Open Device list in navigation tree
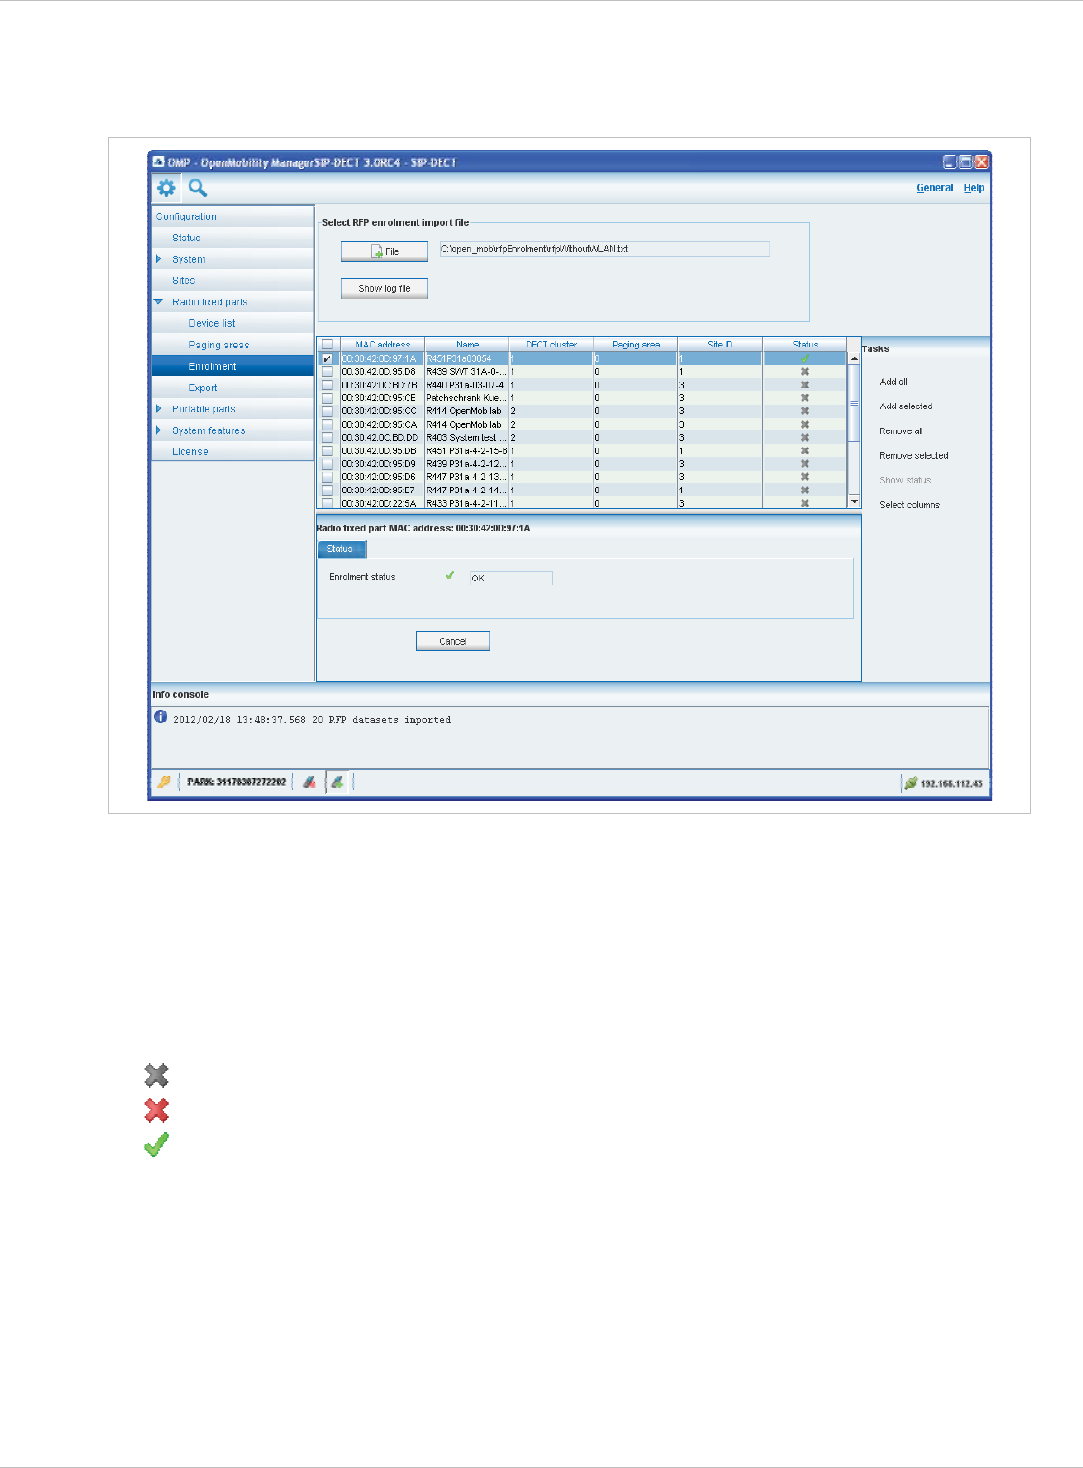 pyautogui.click(x=212, y=323)
